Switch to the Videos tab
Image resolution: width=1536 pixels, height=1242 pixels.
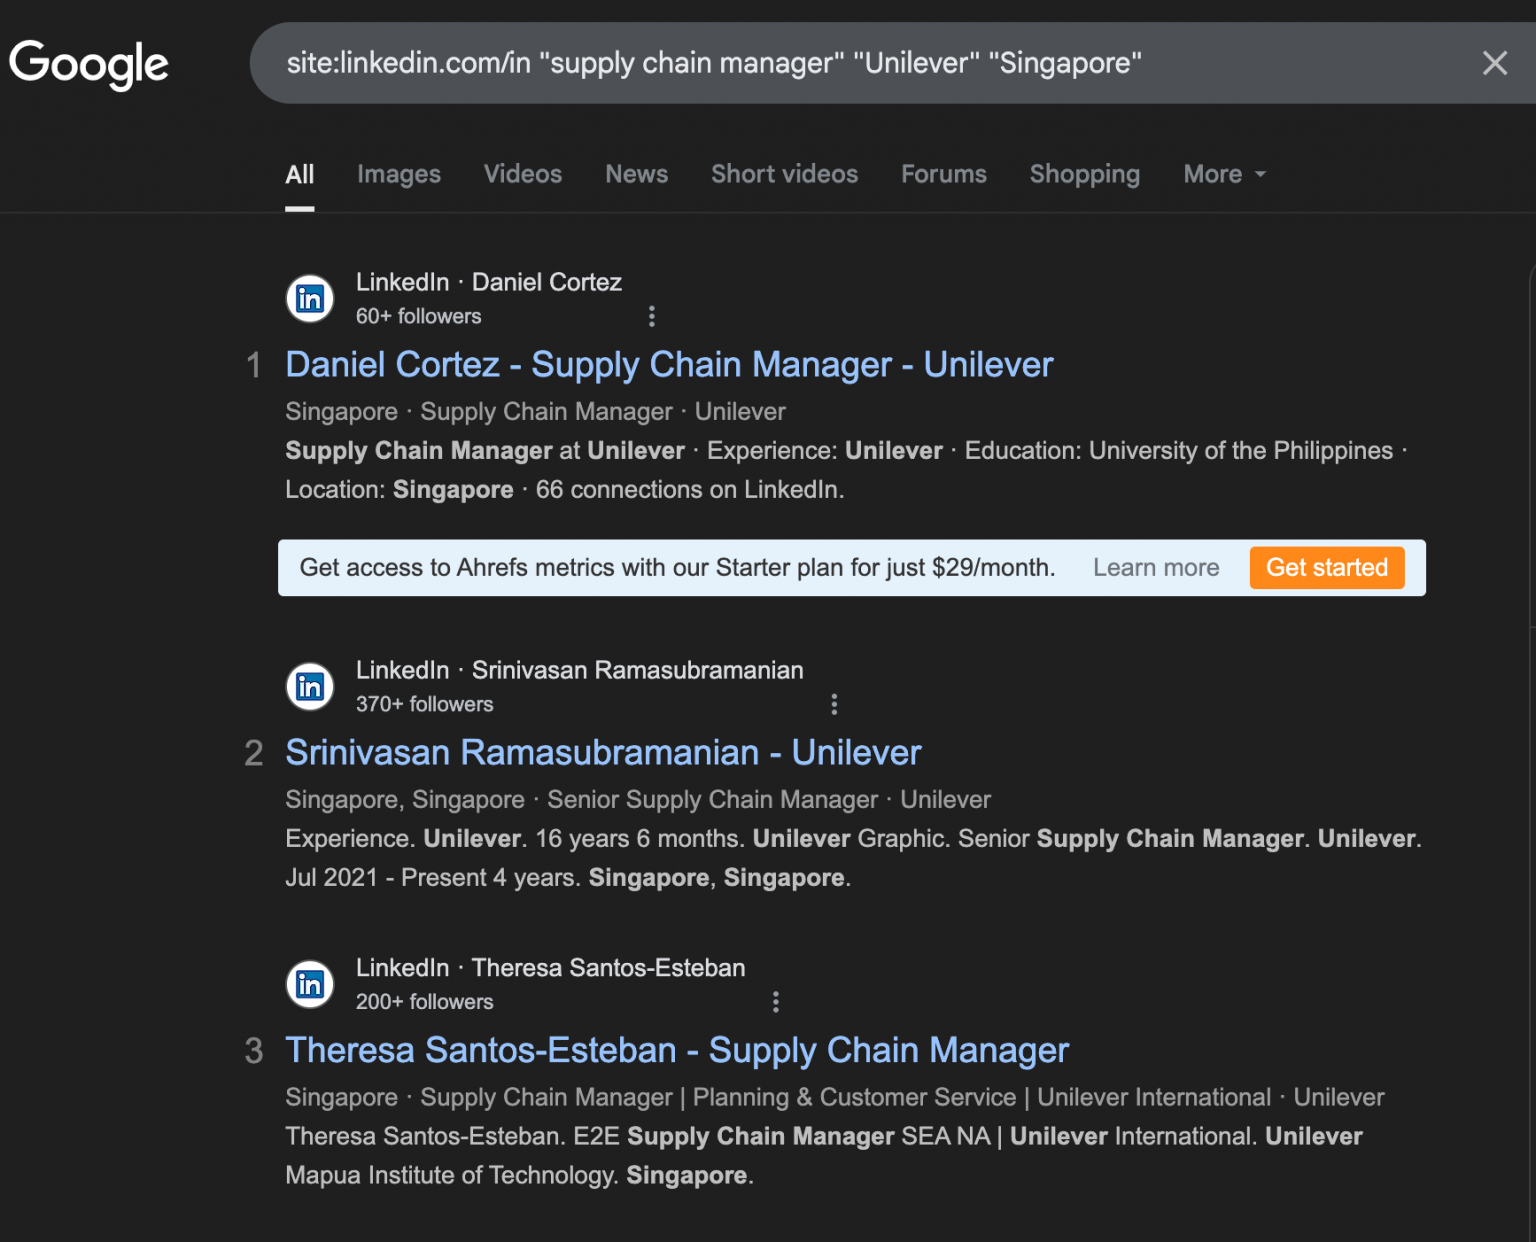[x=522, y=174]
